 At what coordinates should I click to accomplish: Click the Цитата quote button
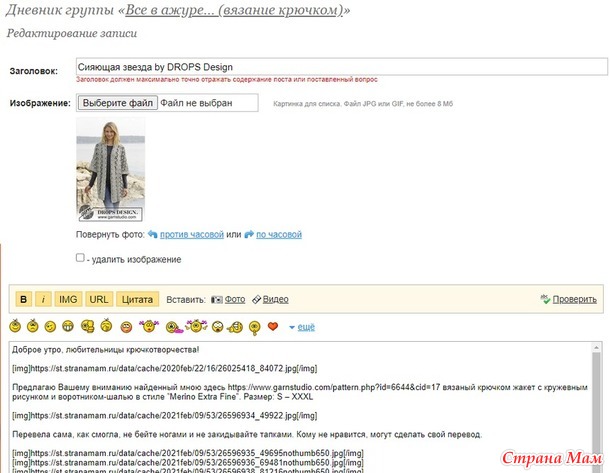137,300
